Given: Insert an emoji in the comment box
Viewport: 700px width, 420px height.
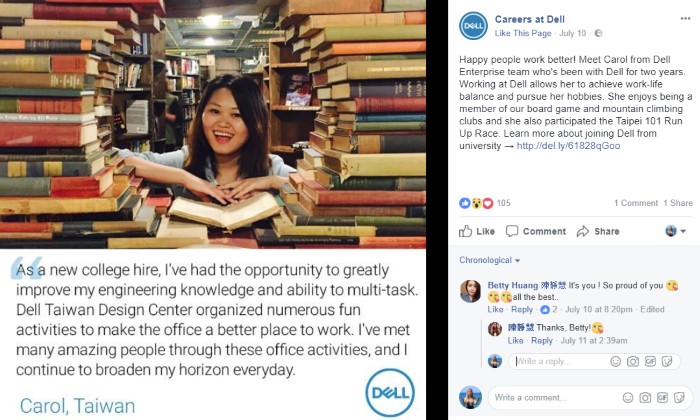Looking at the screenshot, I should pos(628,397).
